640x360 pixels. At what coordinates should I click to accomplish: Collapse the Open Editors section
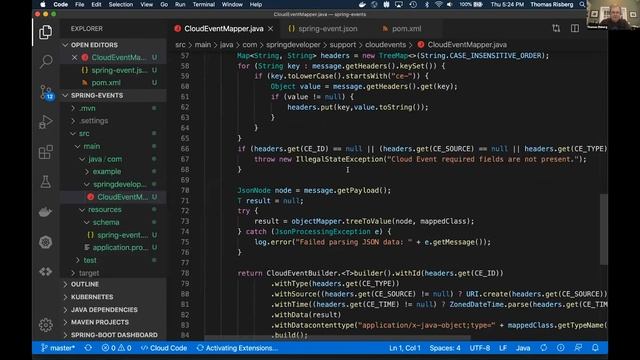click(x=113, y=45)
